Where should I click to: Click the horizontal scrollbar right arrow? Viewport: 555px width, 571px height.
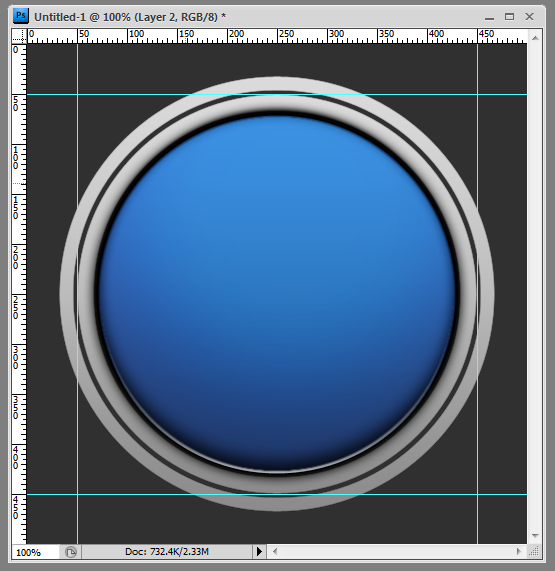coord(519,552)
